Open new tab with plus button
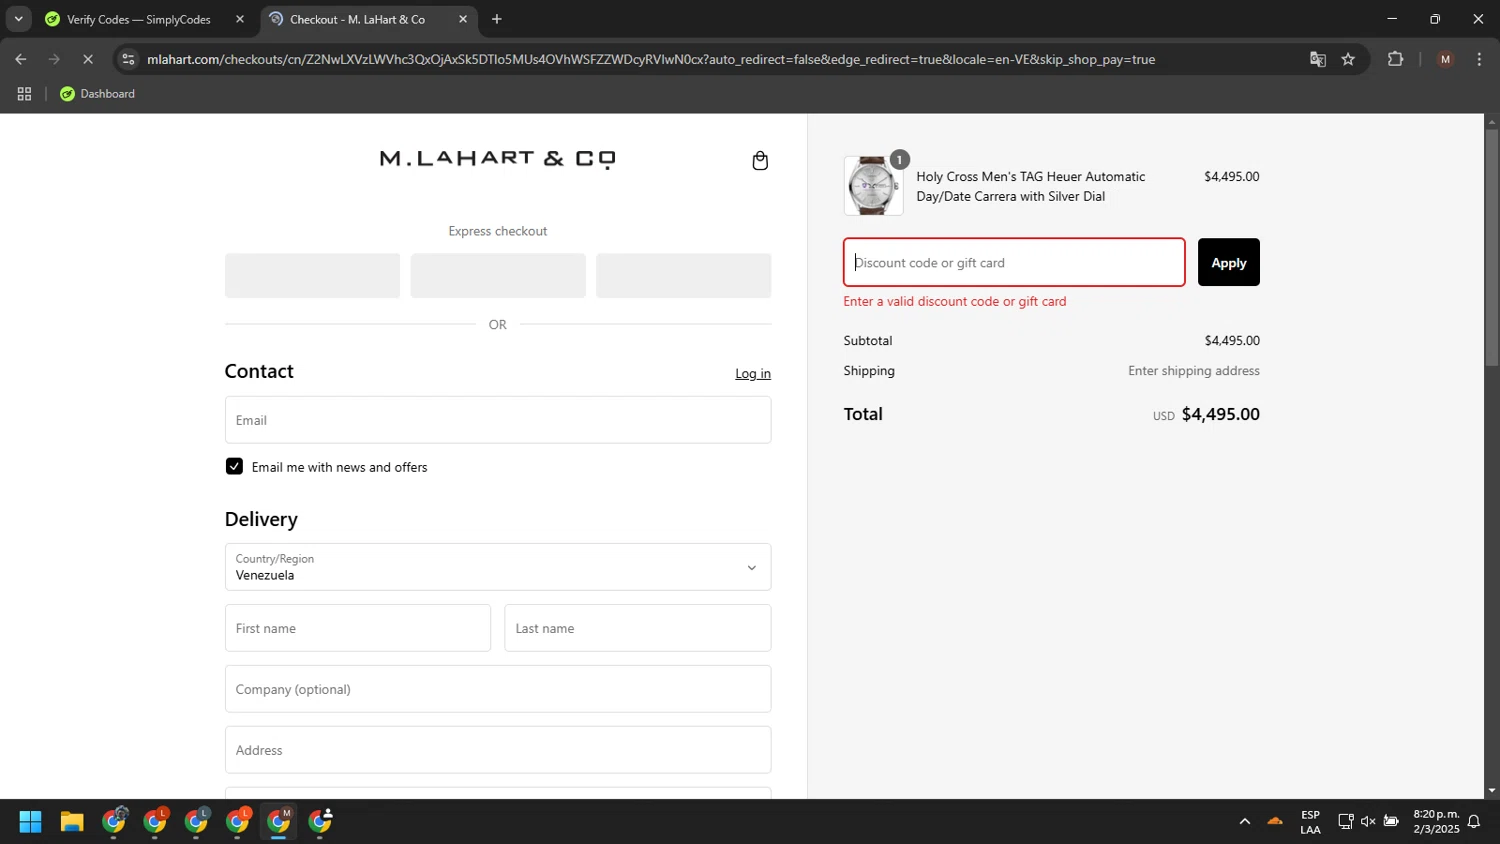This screenshot has width=1500, height=844. click(497, 19)
